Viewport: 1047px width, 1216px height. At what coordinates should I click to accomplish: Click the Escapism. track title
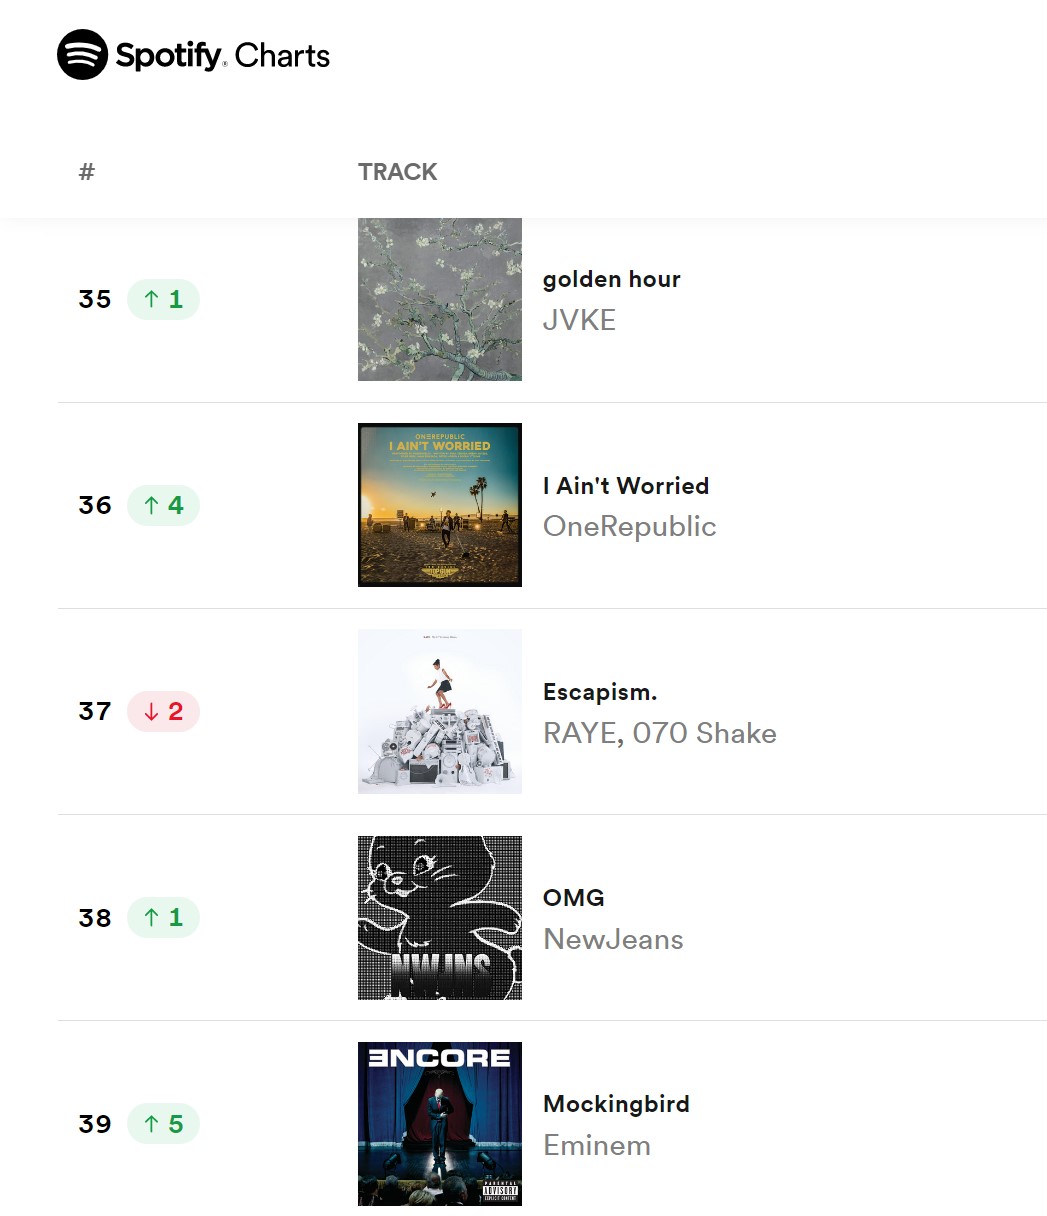(599, 692)
